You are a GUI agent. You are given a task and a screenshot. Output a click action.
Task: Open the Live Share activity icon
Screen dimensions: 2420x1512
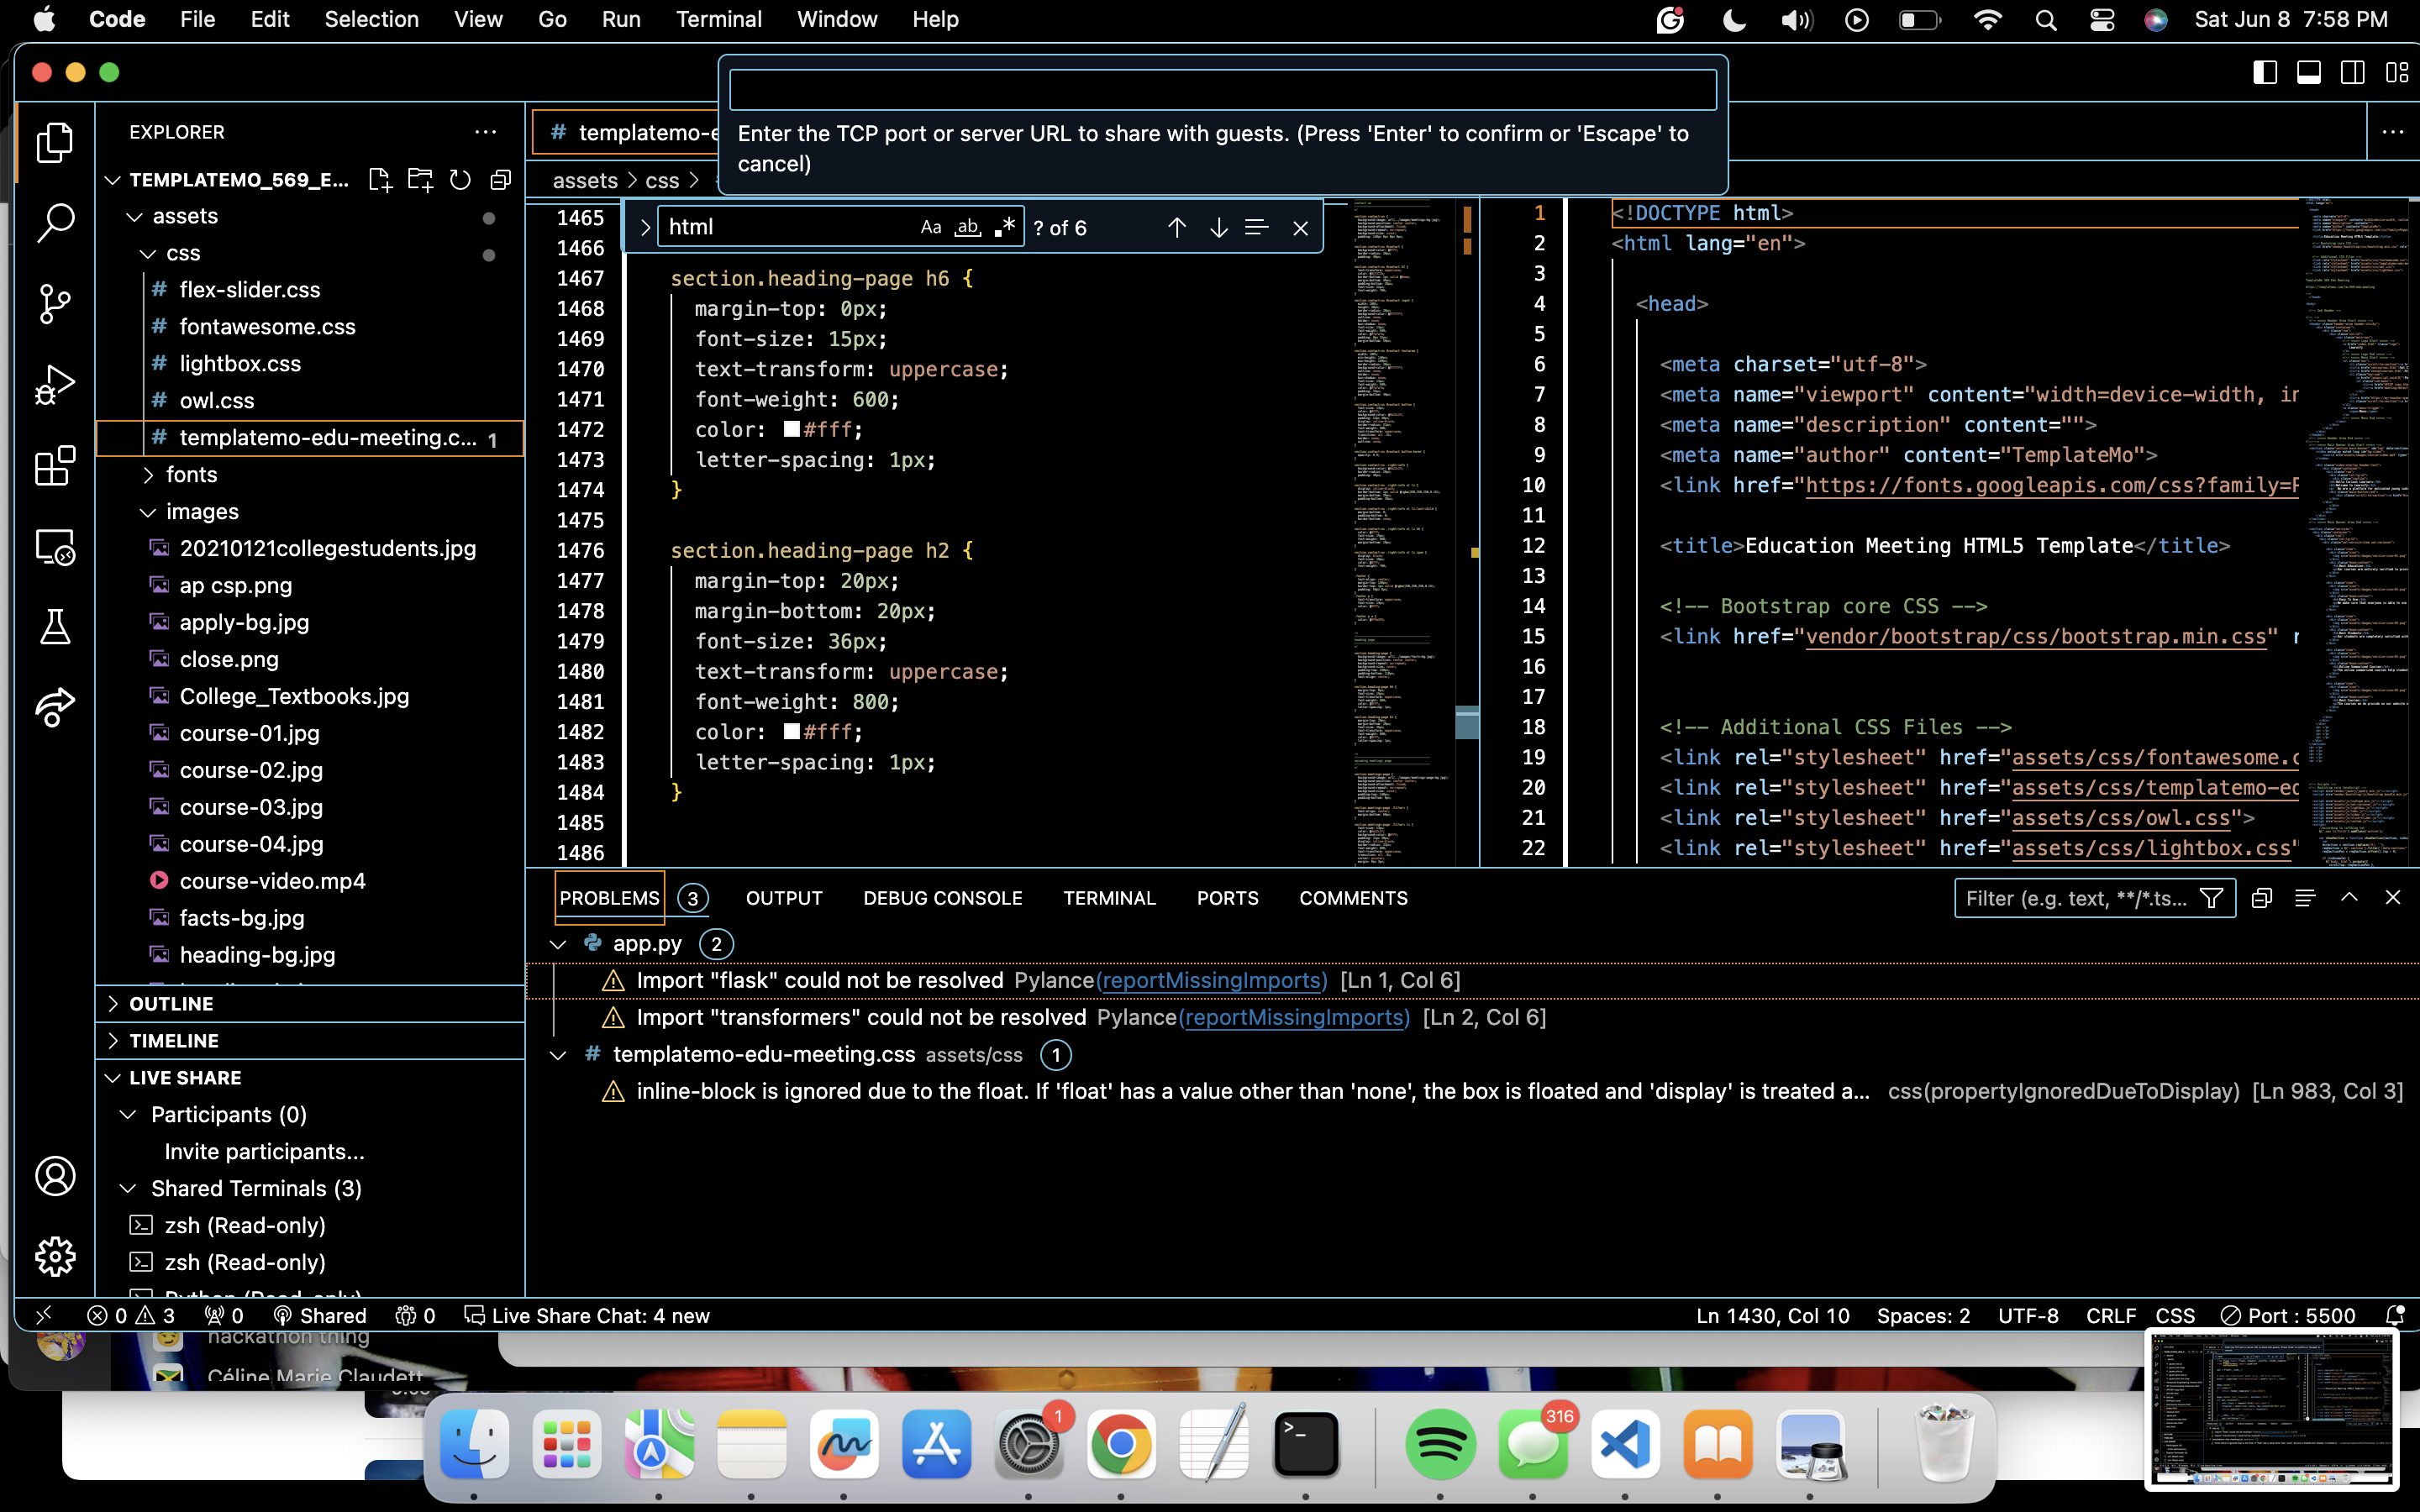pos(55,708)
